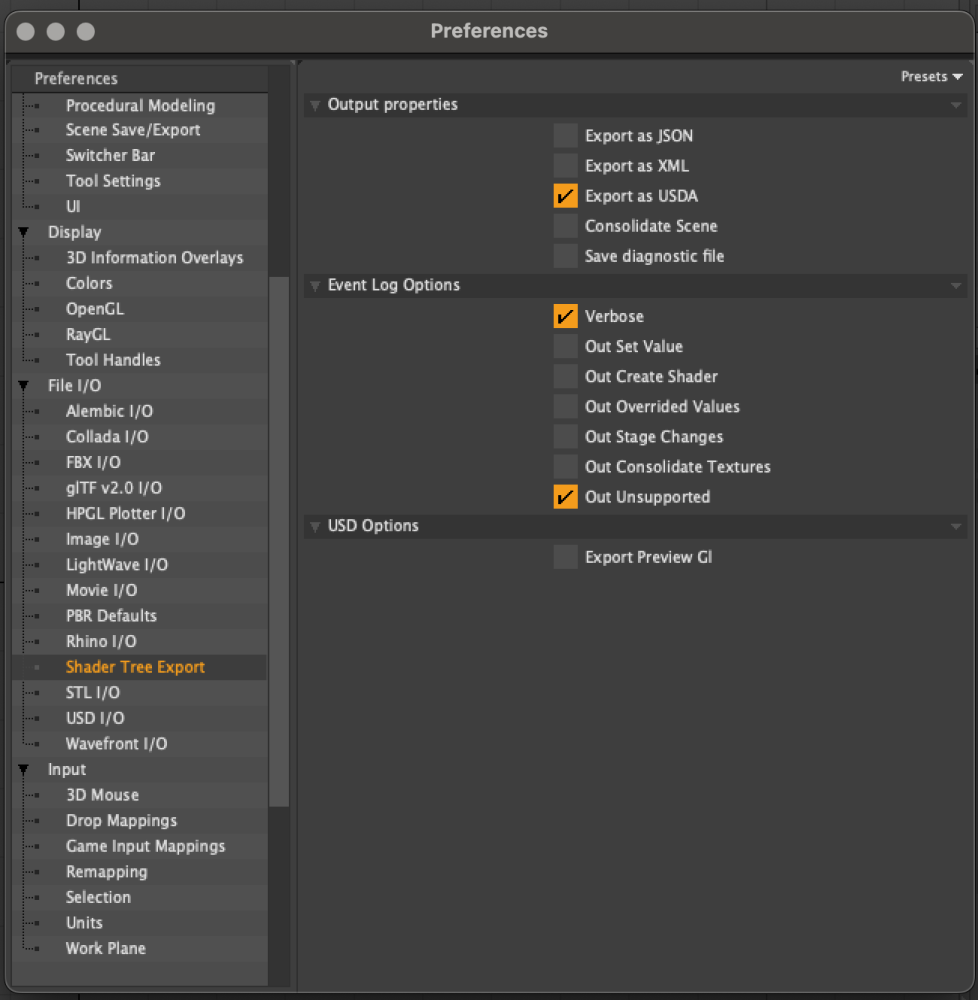
Task: Enable the Export as JSON checkbox
Action: point(566,136)
